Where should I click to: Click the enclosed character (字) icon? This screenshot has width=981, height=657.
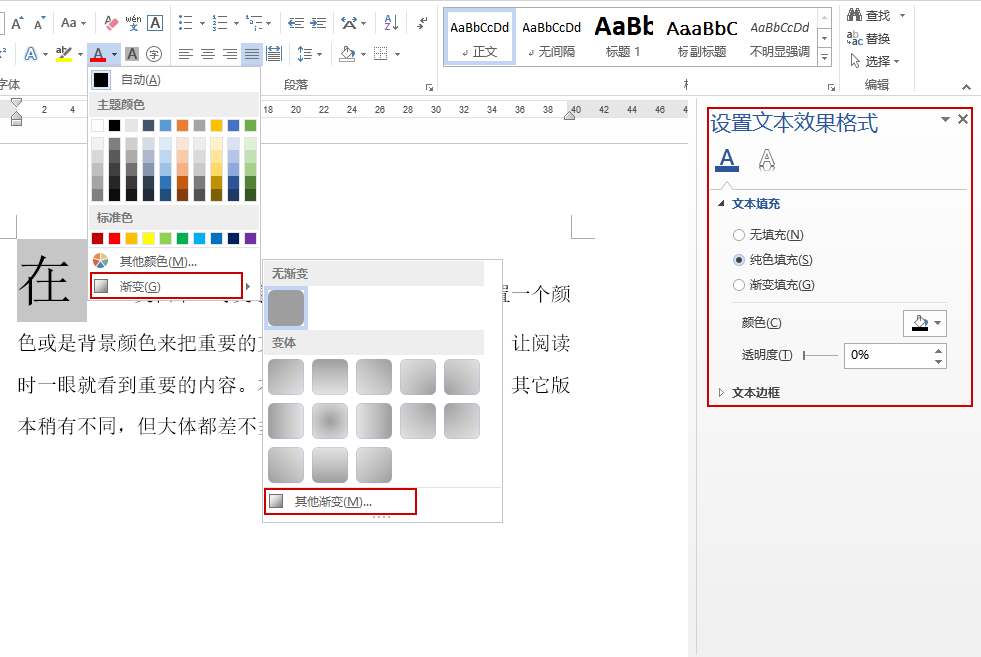click(x=153, y=54)
